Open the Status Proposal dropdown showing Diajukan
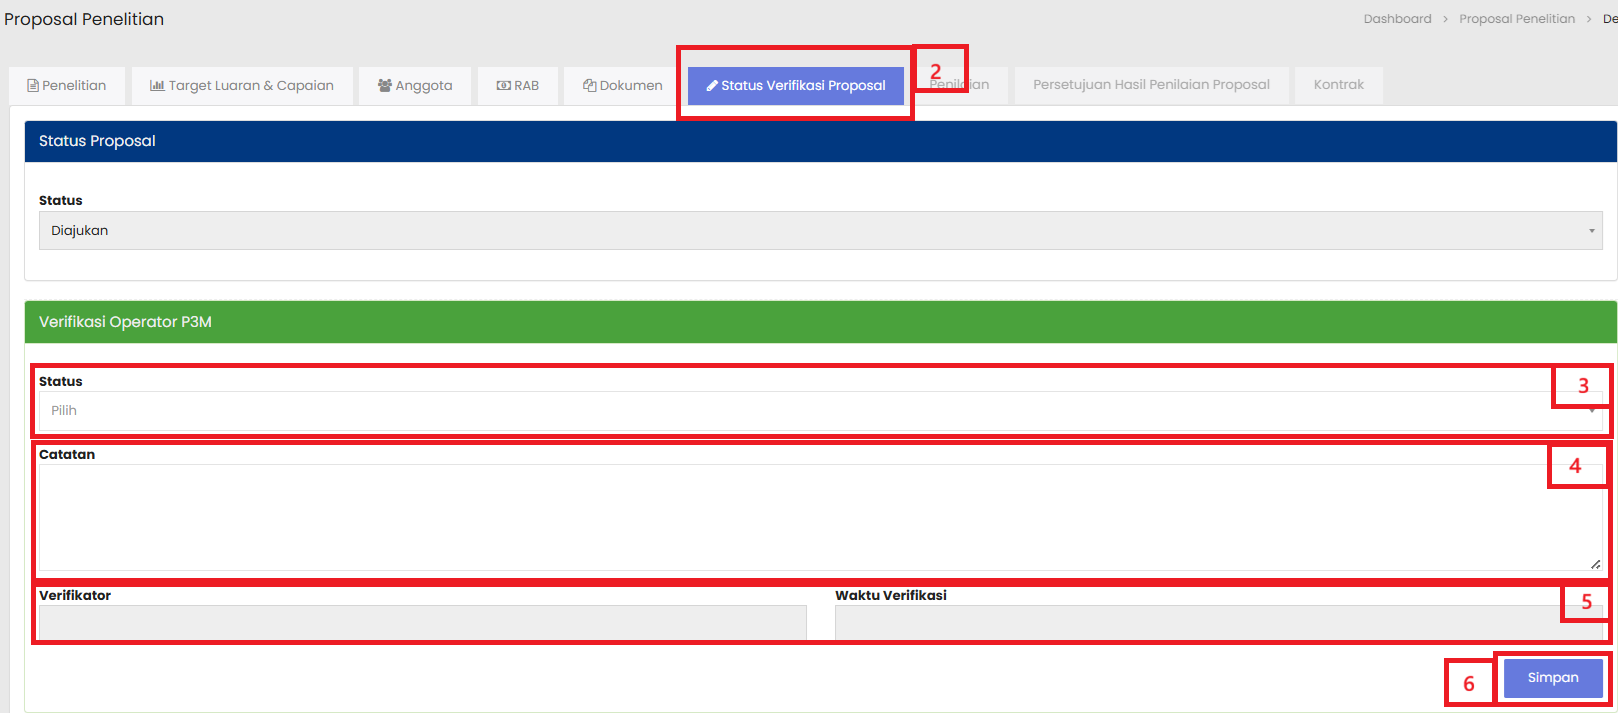Viewport: 1618px width, 713px height. [820, 231]
